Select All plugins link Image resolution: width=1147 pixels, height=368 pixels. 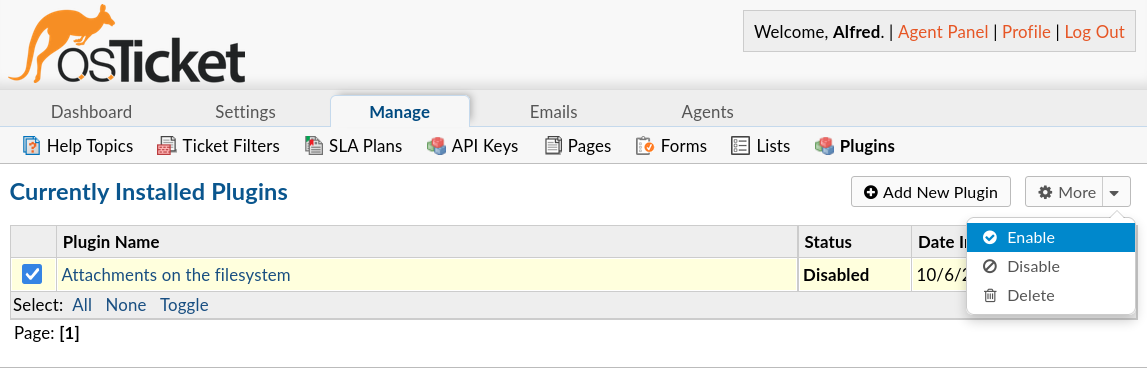pos(82,305)
